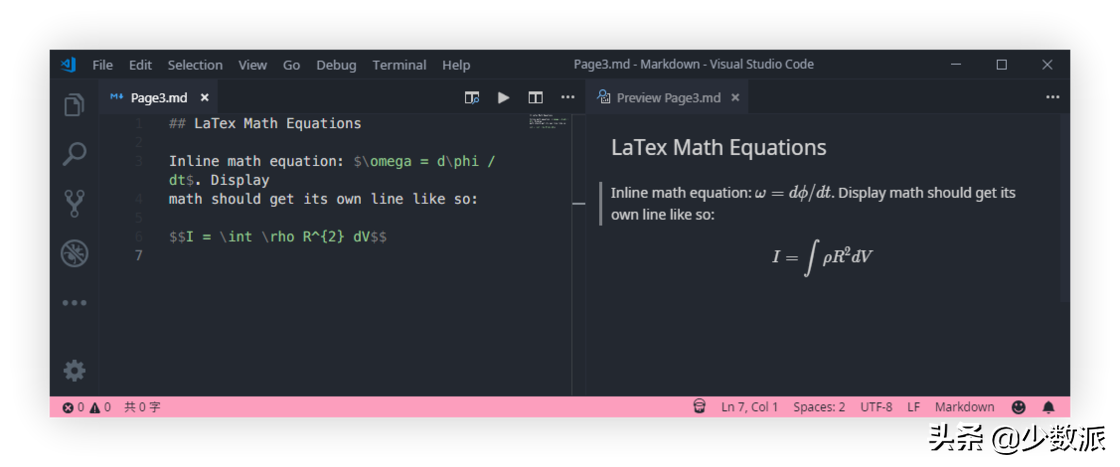Open the Debug menu
1120x467 pixels.
(336, 65)
